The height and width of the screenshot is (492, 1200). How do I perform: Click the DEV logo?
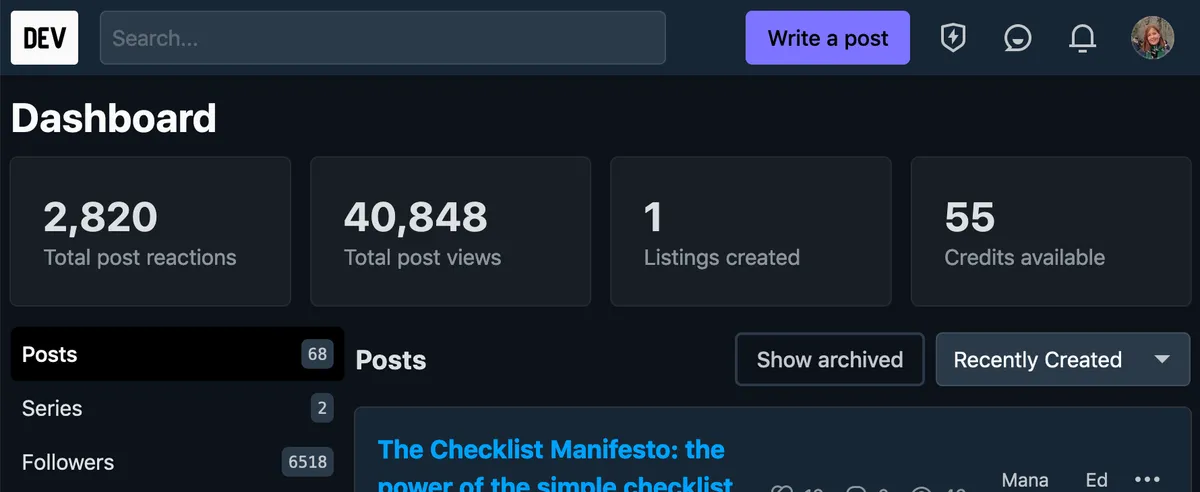44,38
